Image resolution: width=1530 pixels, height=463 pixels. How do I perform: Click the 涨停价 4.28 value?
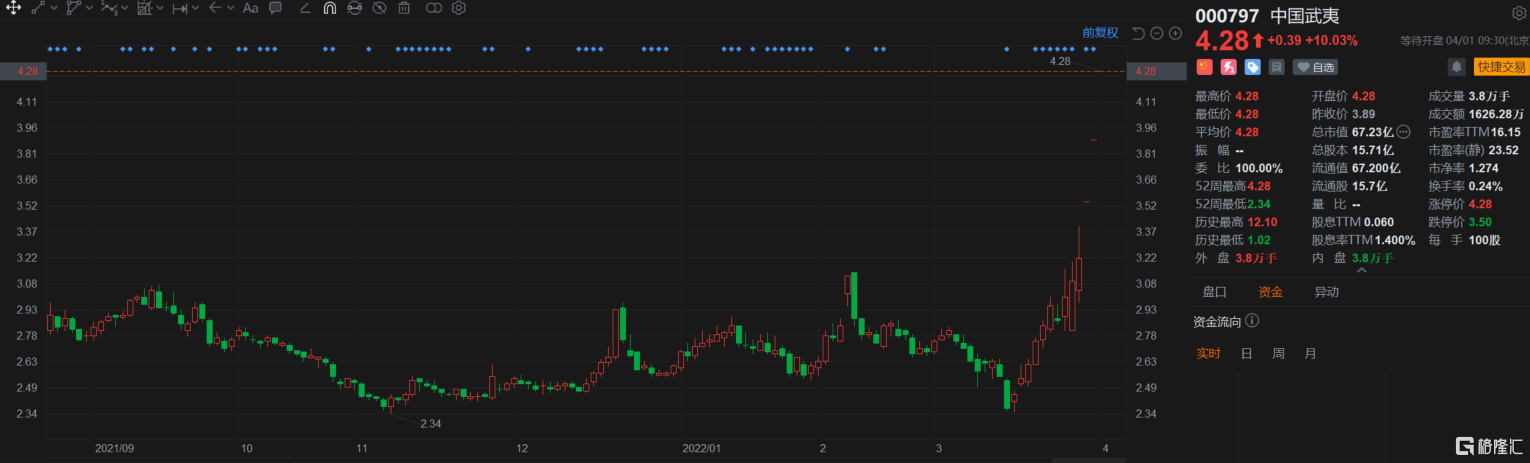[x=1482, y=204]
